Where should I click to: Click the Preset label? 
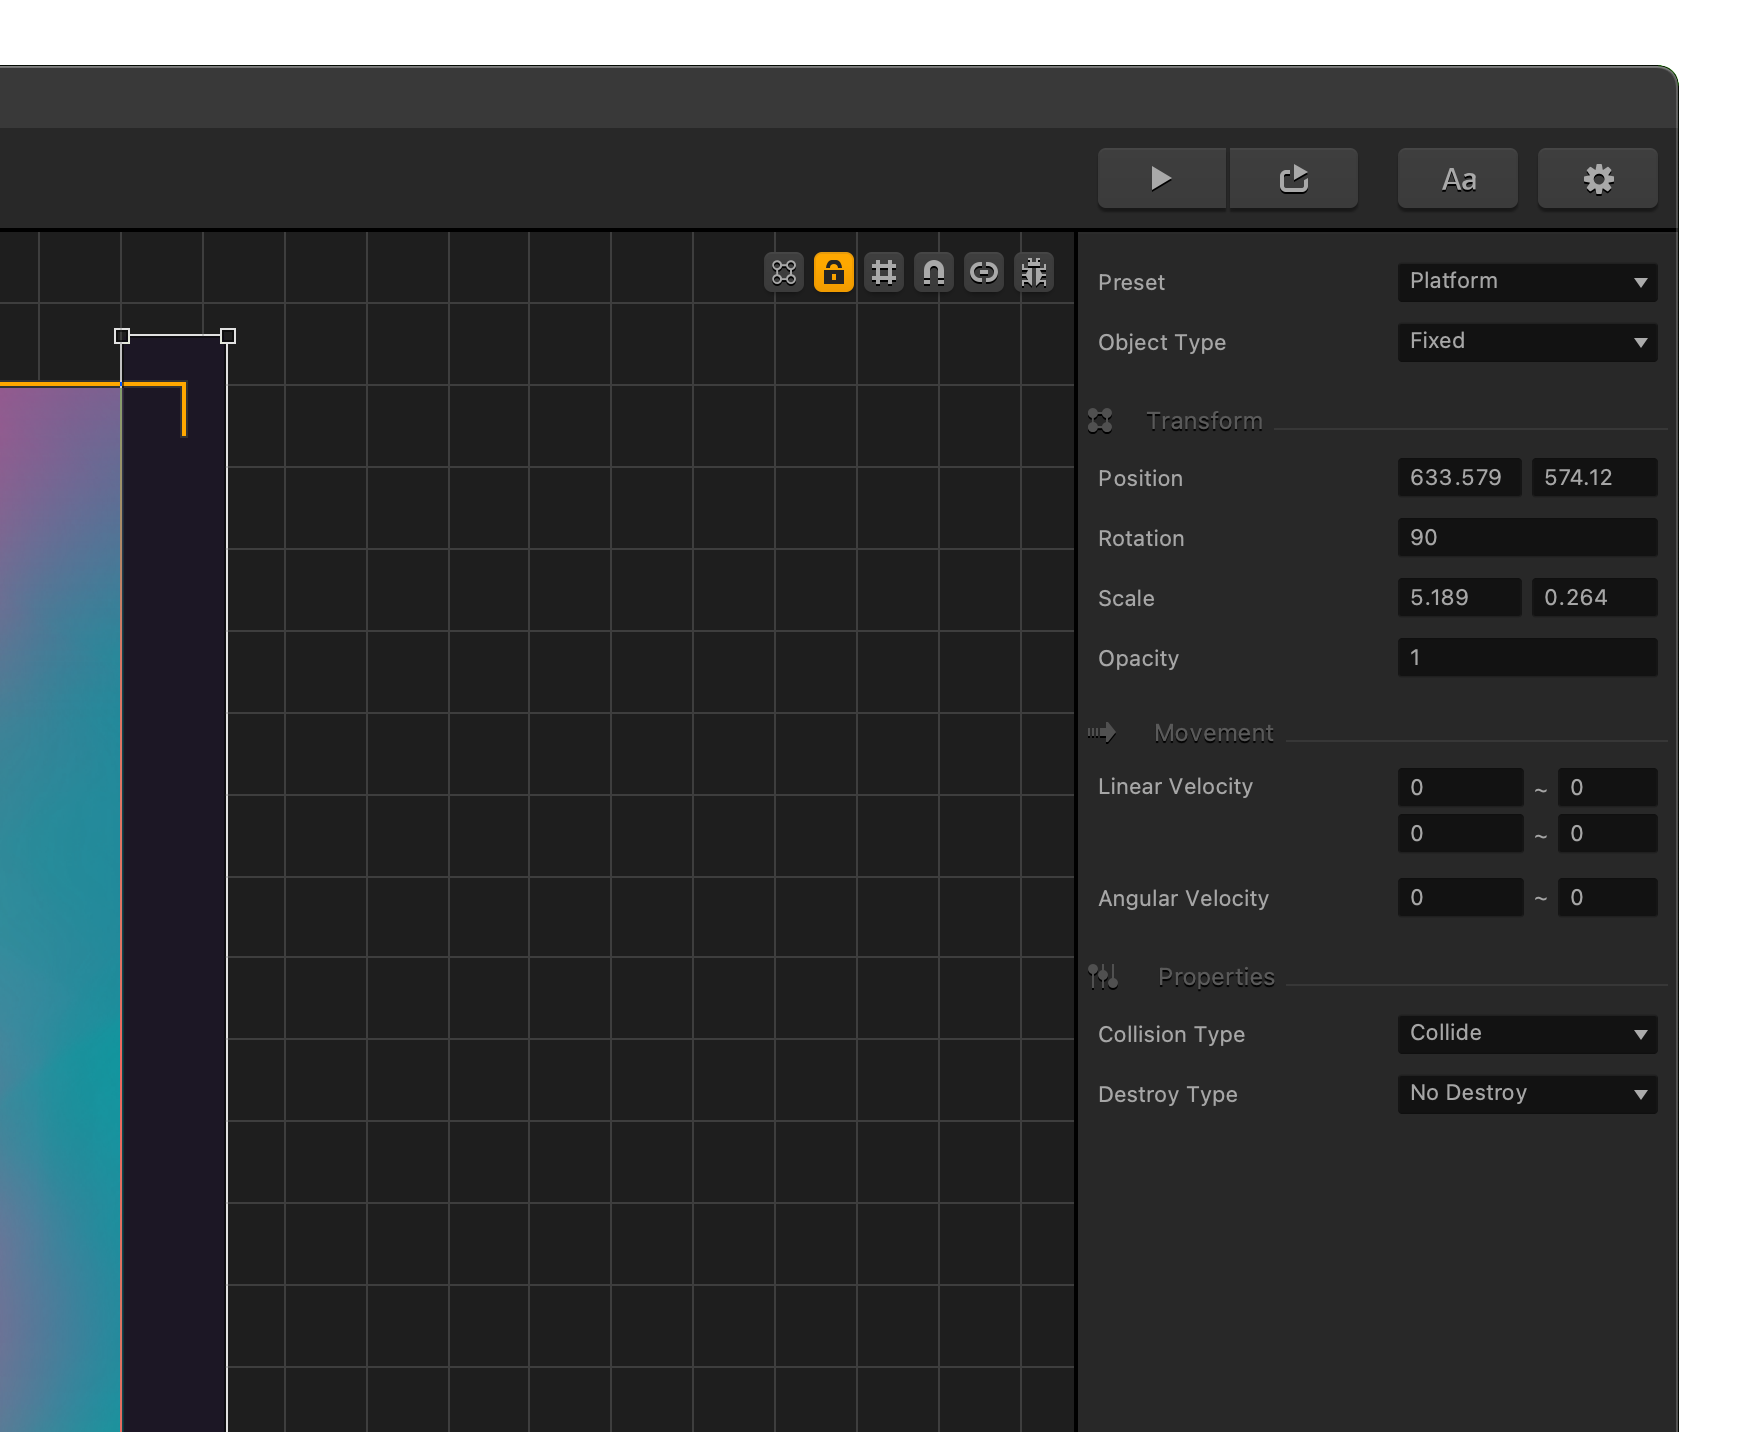click(x=1131, y=283)
